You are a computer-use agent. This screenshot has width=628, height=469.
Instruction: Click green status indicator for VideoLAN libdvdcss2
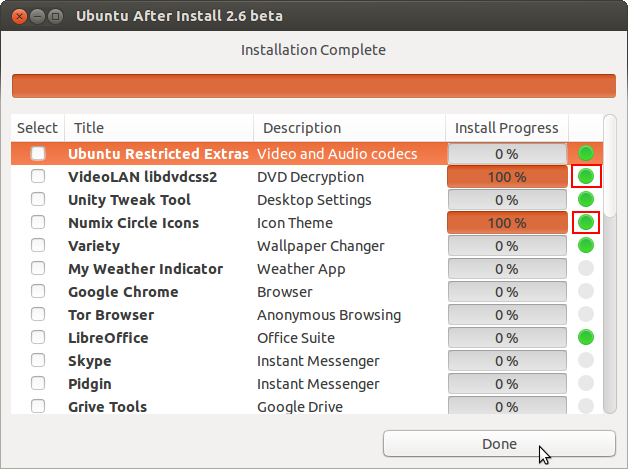click(x=586, y=176)
